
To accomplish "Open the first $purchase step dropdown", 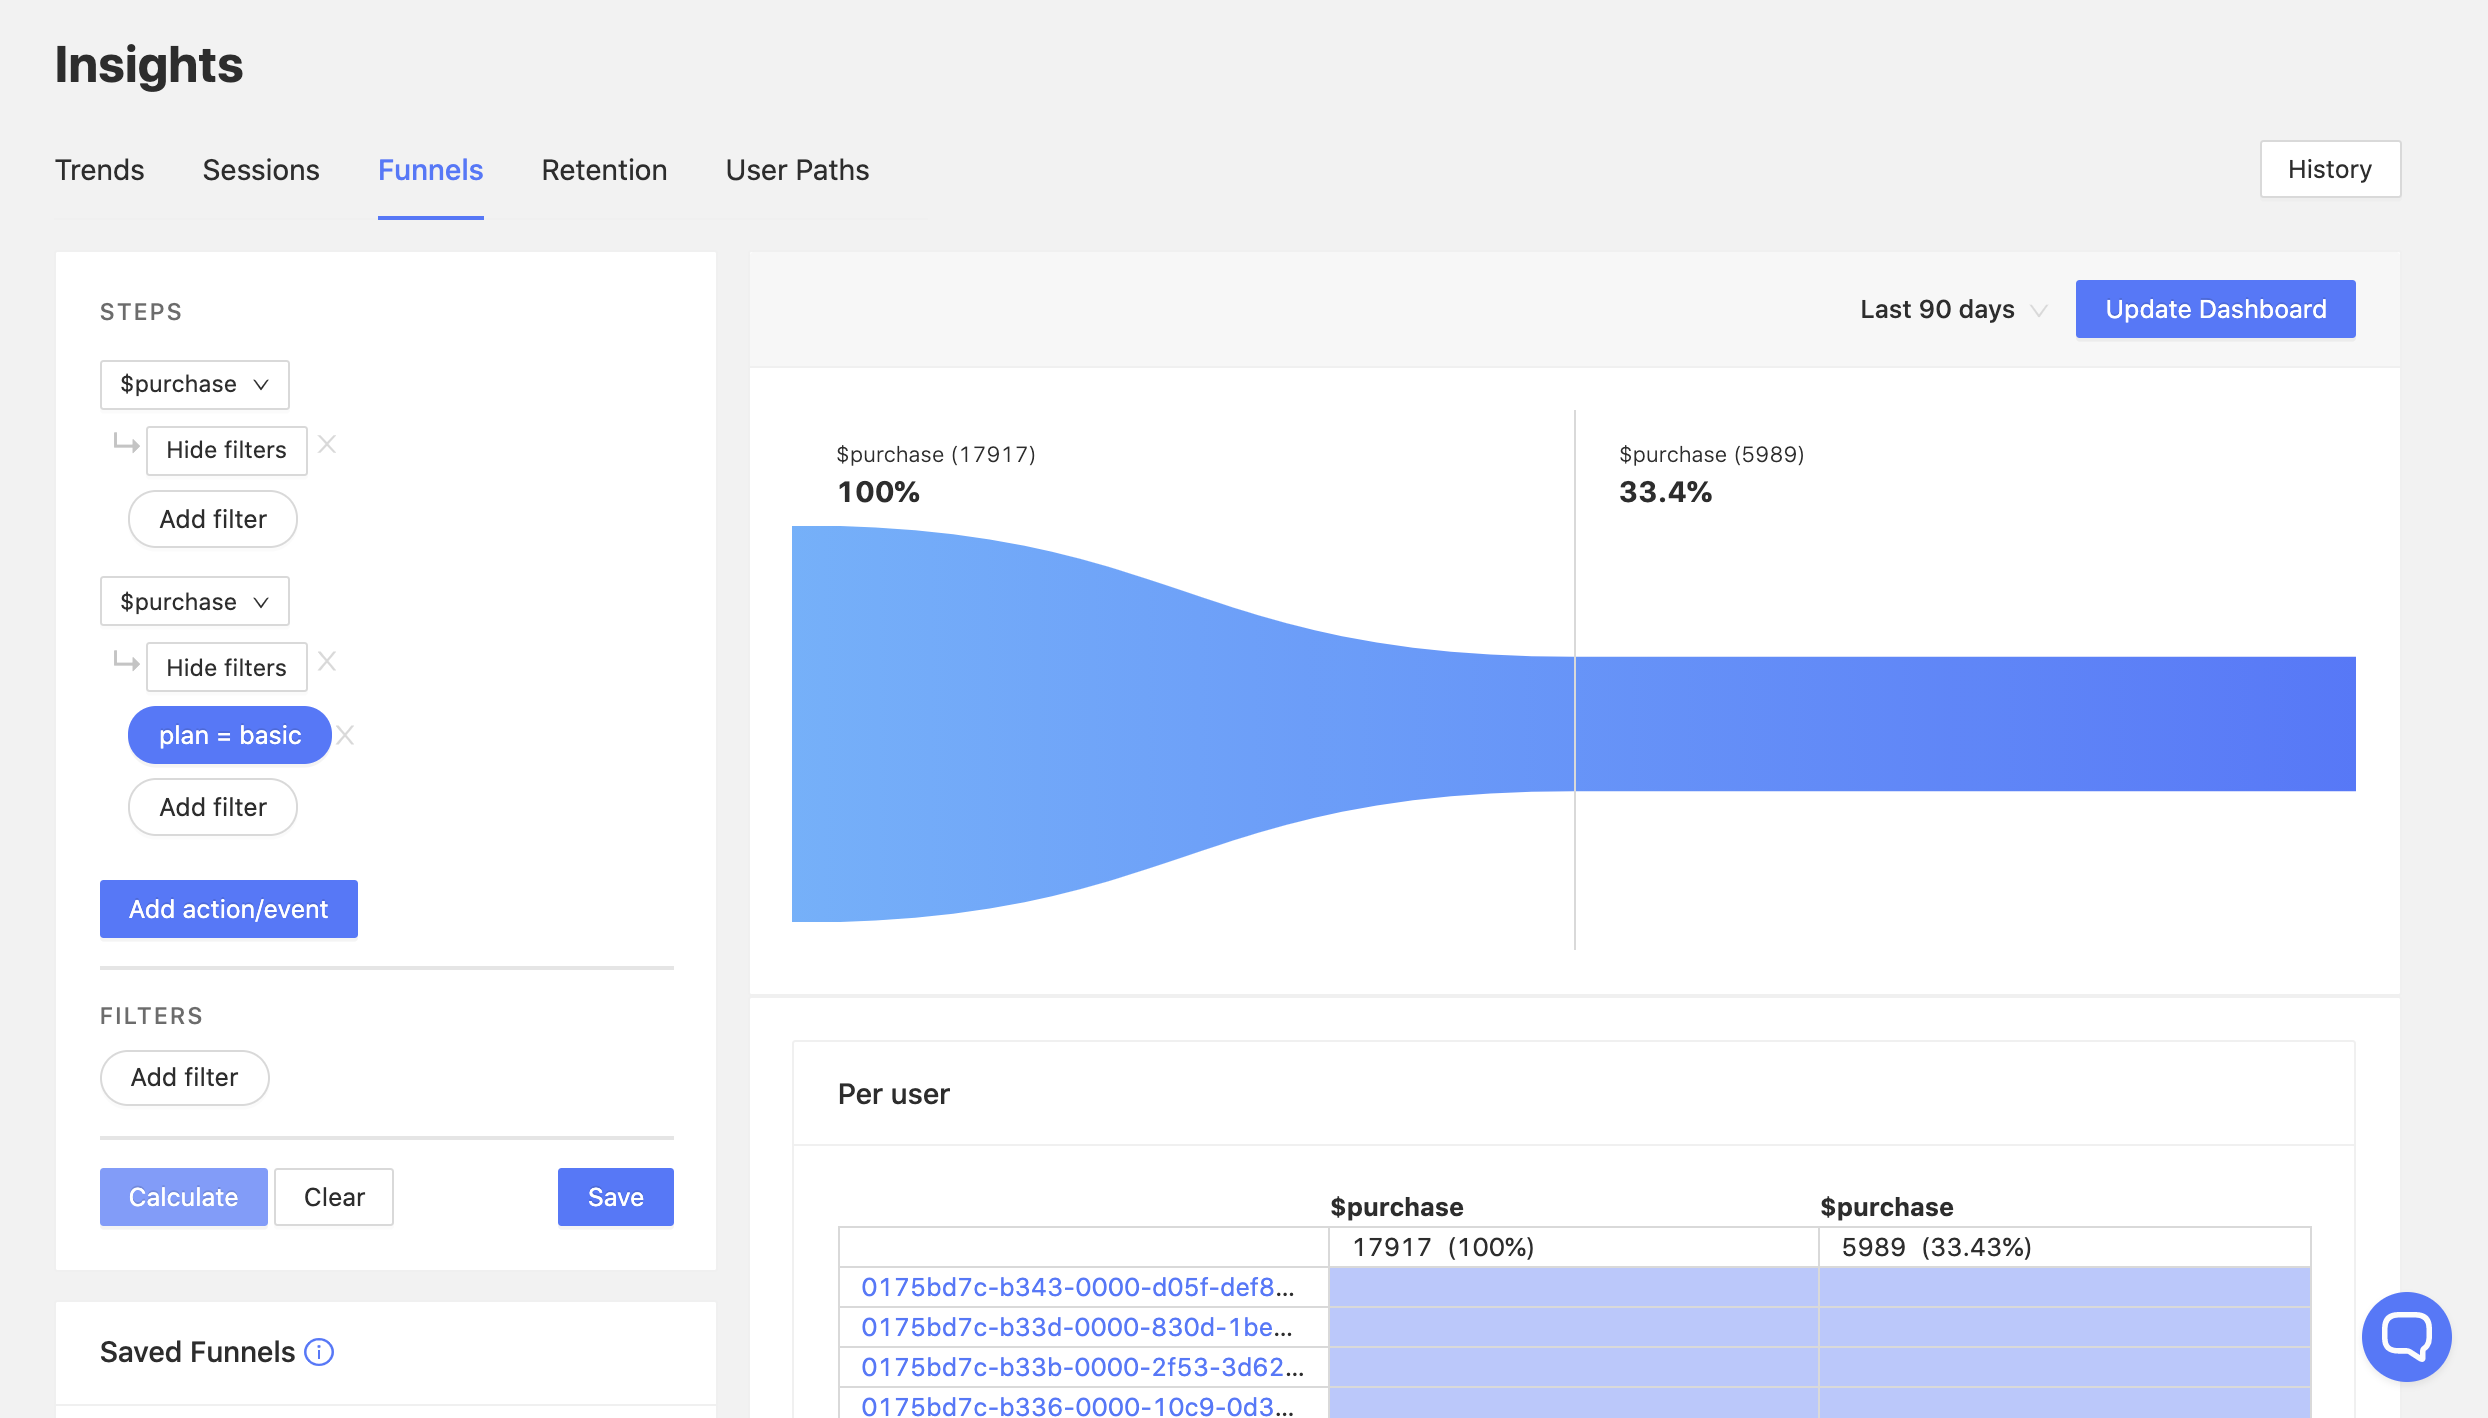I will (194, 385).
